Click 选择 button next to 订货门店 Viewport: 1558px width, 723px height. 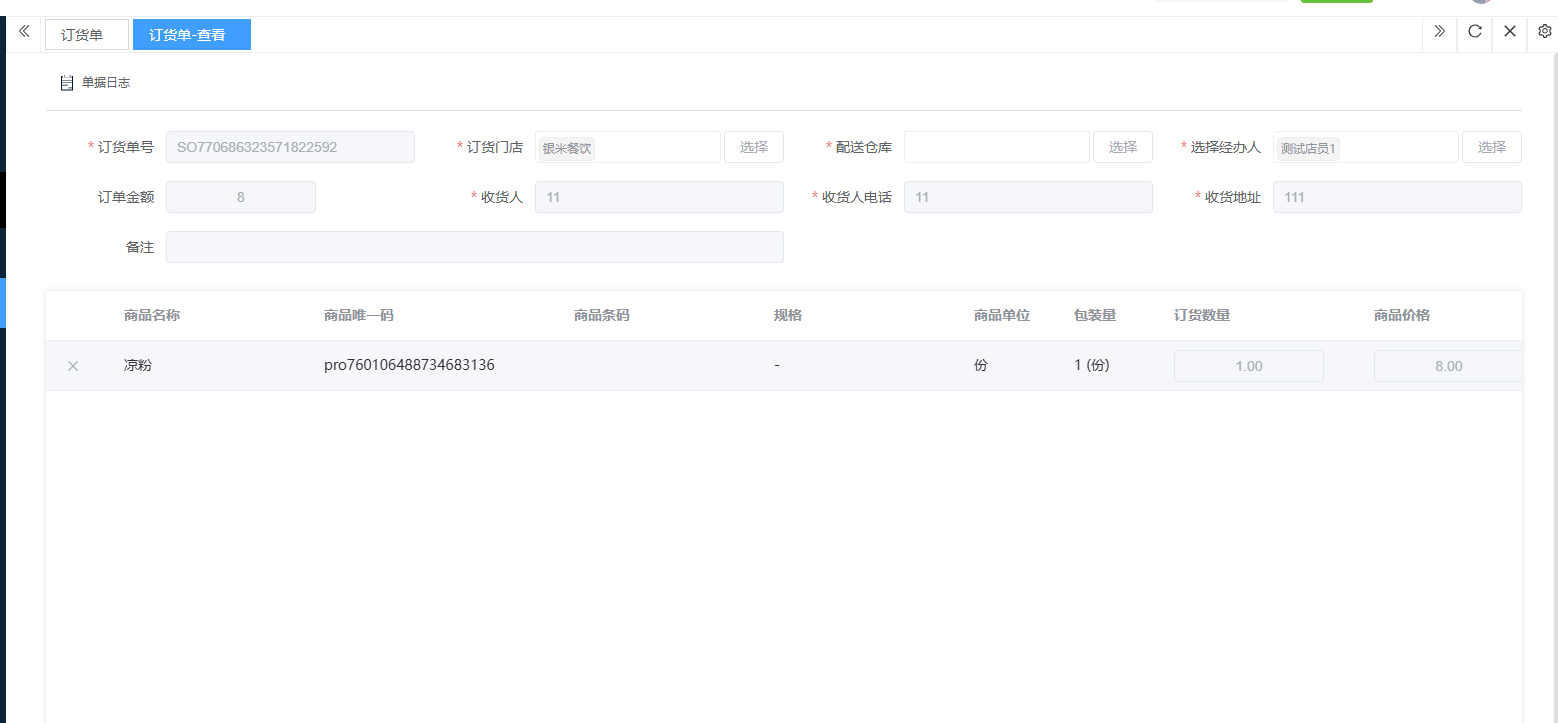point(753,147)
